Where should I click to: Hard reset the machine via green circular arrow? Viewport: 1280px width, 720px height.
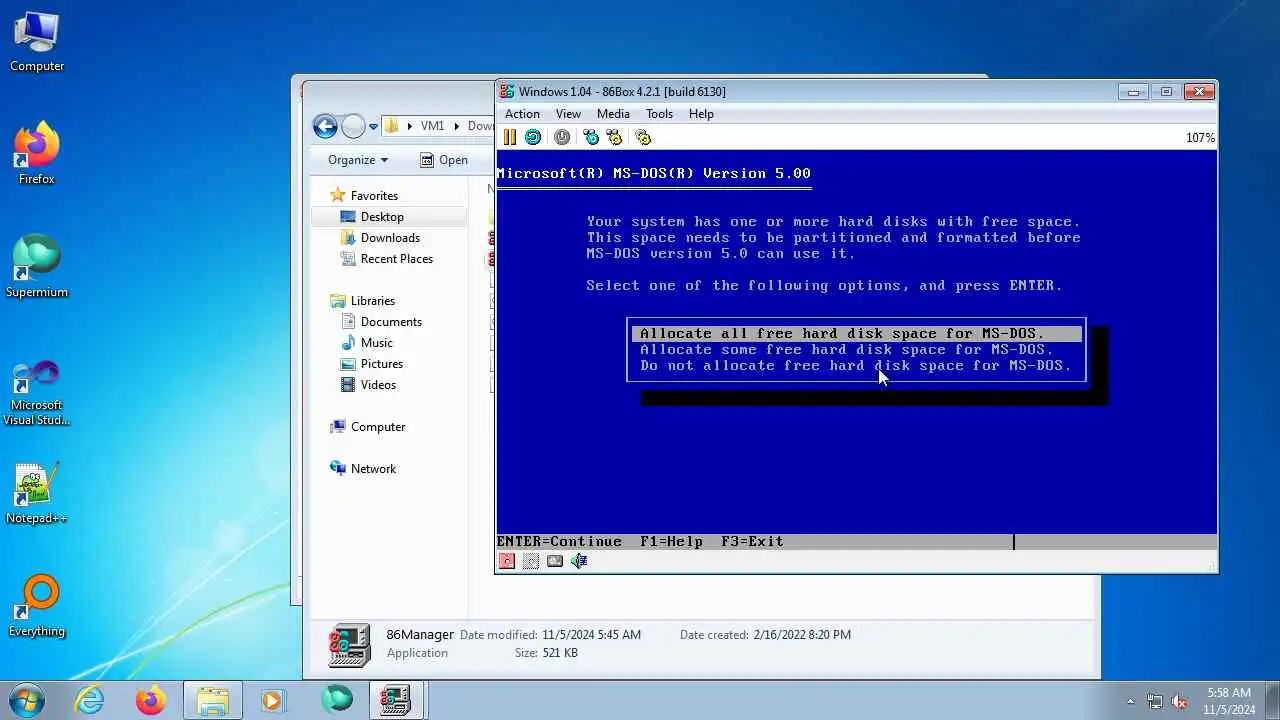(533, 137)
